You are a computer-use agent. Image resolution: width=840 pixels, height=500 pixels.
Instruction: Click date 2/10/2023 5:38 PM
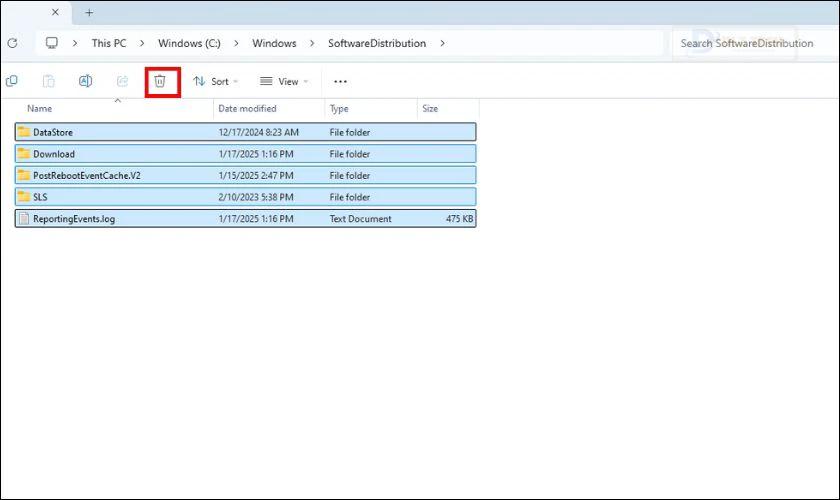256,197
